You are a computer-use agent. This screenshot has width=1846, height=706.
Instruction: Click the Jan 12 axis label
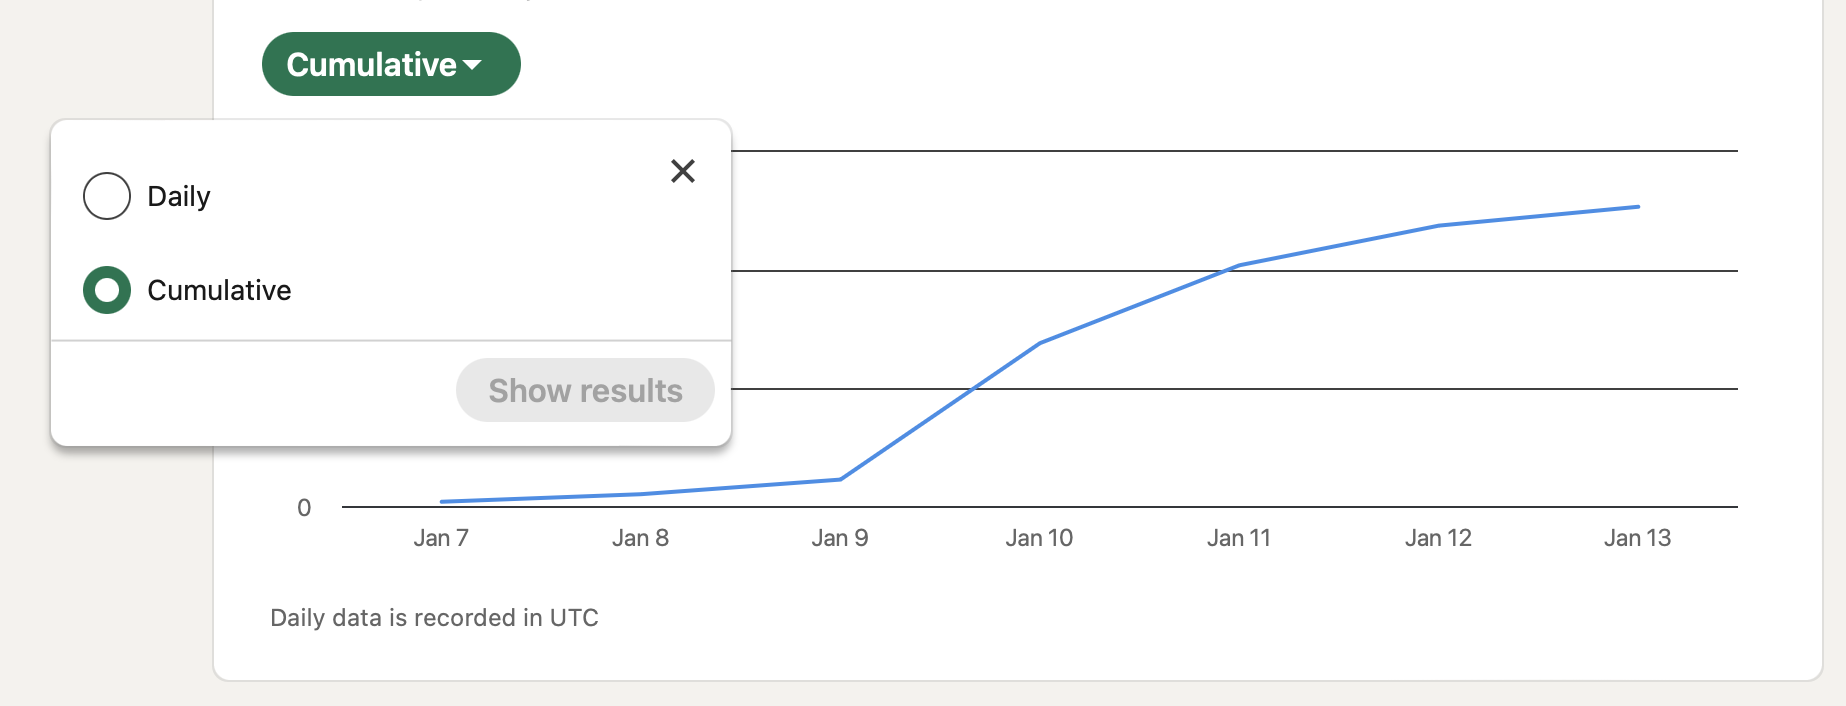1438,538
